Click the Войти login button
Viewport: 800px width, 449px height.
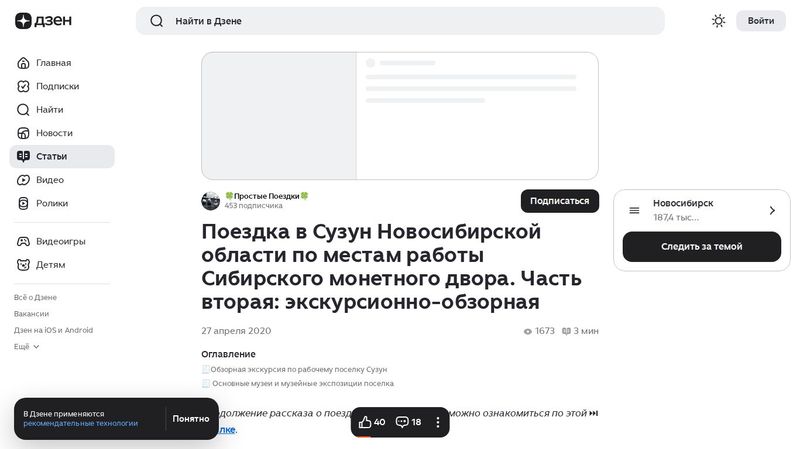point(760,21)
